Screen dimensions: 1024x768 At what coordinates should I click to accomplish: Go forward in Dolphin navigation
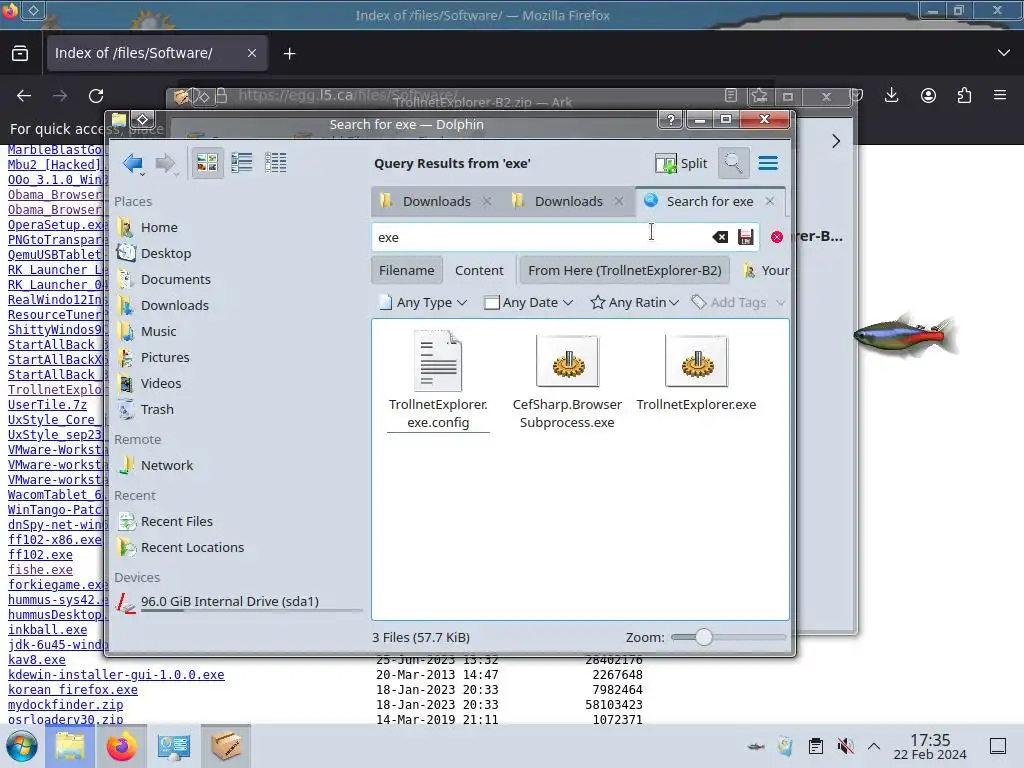[x=165, y=163]
